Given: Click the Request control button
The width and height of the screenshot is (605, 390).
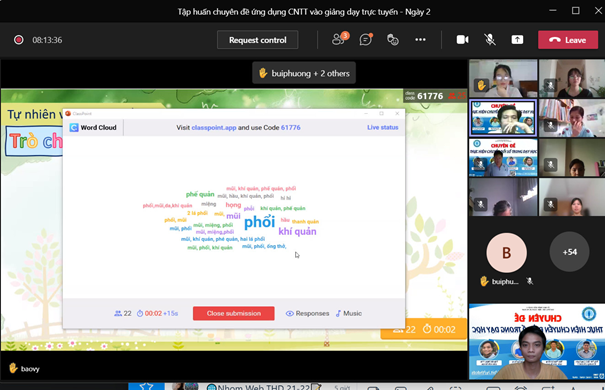Looking at the screenshot, I should pos(257,40).
